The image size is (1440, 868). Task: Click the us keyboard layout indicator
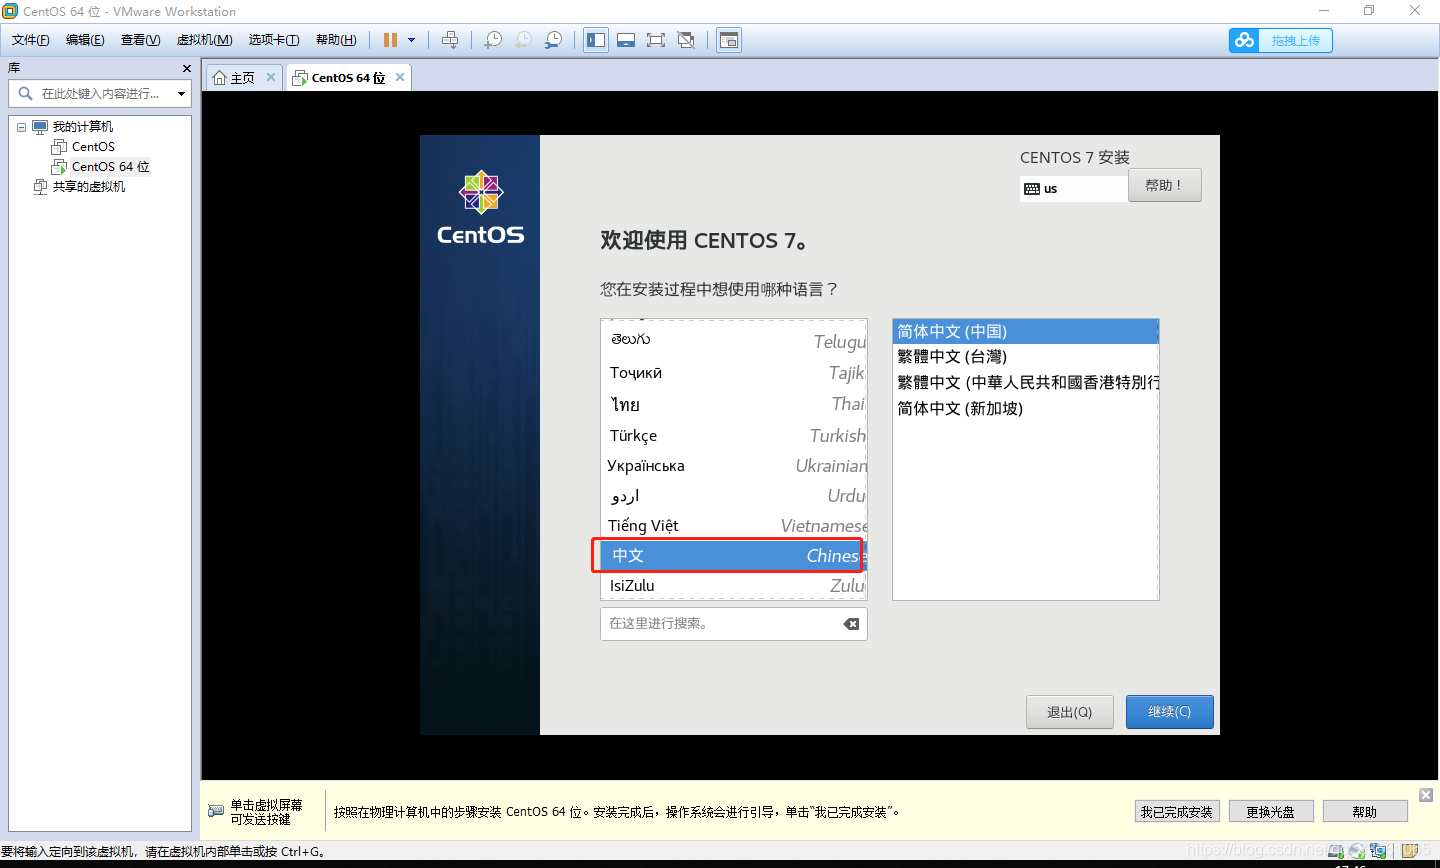(x=1074, y=188)
